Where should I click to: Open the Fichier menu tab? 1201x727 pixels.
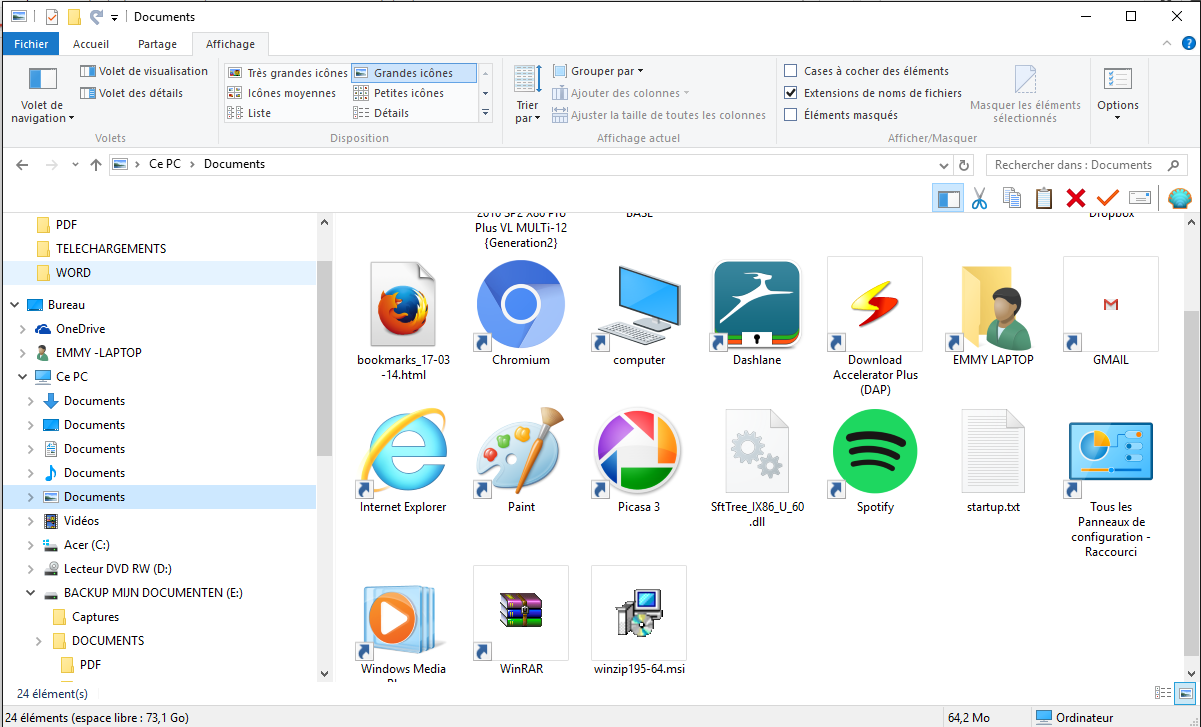(31, 44)
